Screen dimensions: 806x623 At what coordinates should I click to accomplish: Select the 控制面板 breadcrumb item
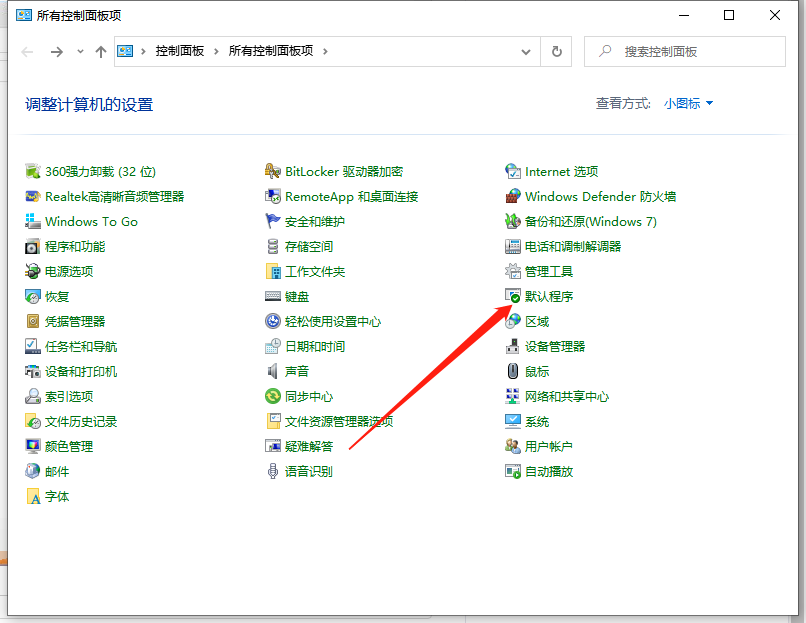pos(180,51)
